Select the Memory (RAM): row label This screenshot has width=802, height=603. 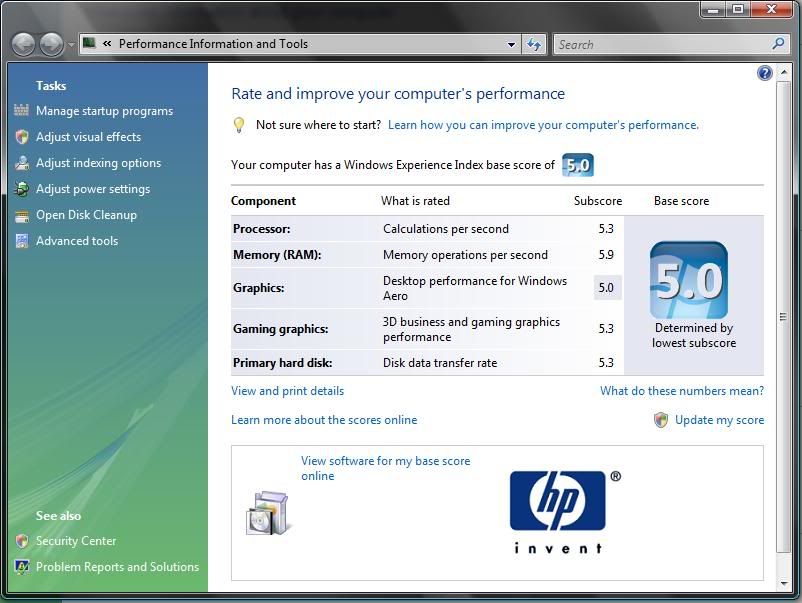[x=277, y=255]
